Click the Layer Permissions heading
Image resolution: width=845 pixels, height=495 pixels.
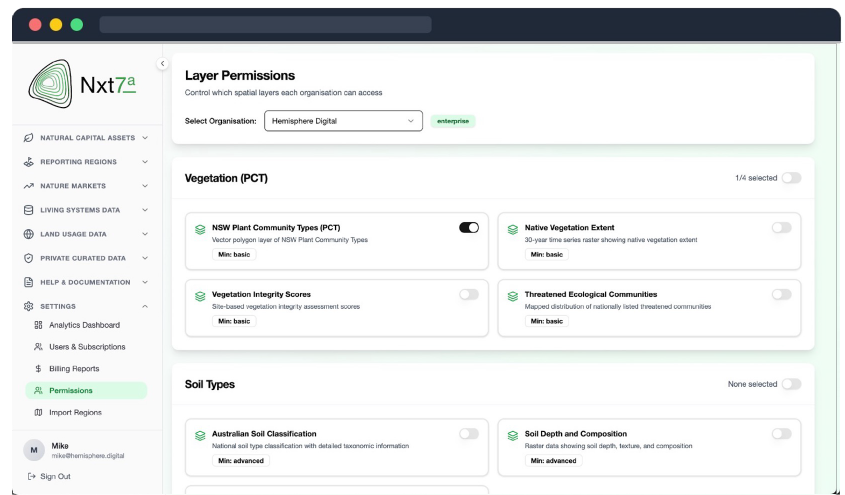(x=240, y=75)
